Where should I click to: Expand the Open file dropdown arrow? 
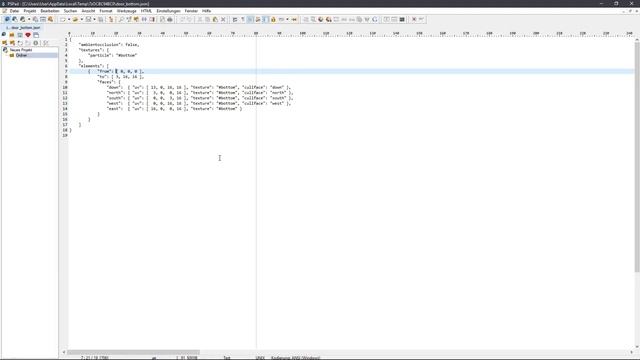82,19
